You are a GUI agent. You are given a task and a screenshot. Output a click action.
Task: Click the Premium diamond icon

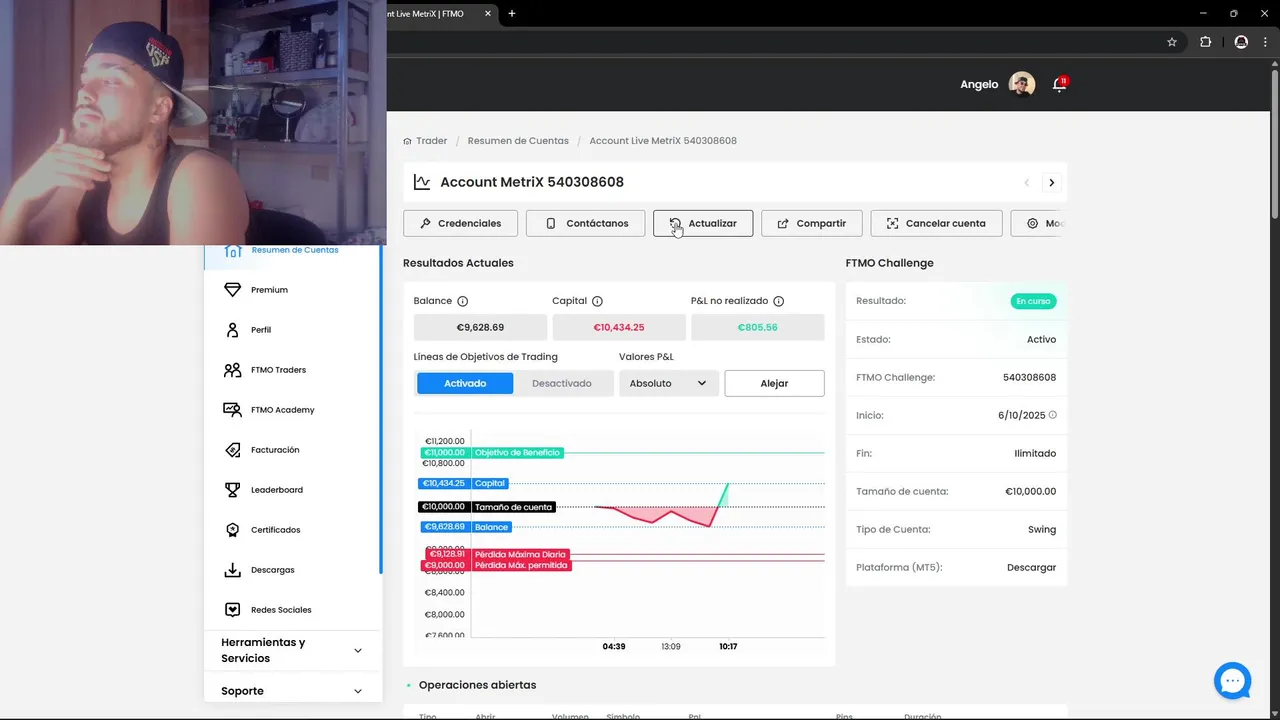[x=233, y=290]
